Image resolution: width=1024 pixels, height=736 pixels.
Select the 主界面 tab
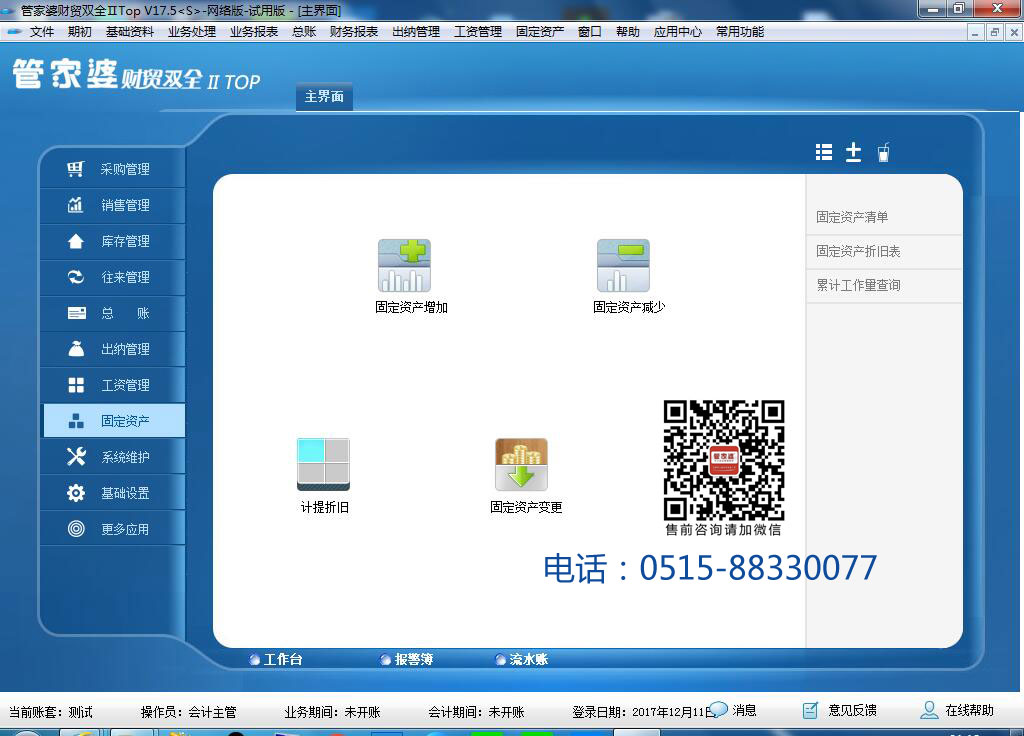(x=324, y=97)
